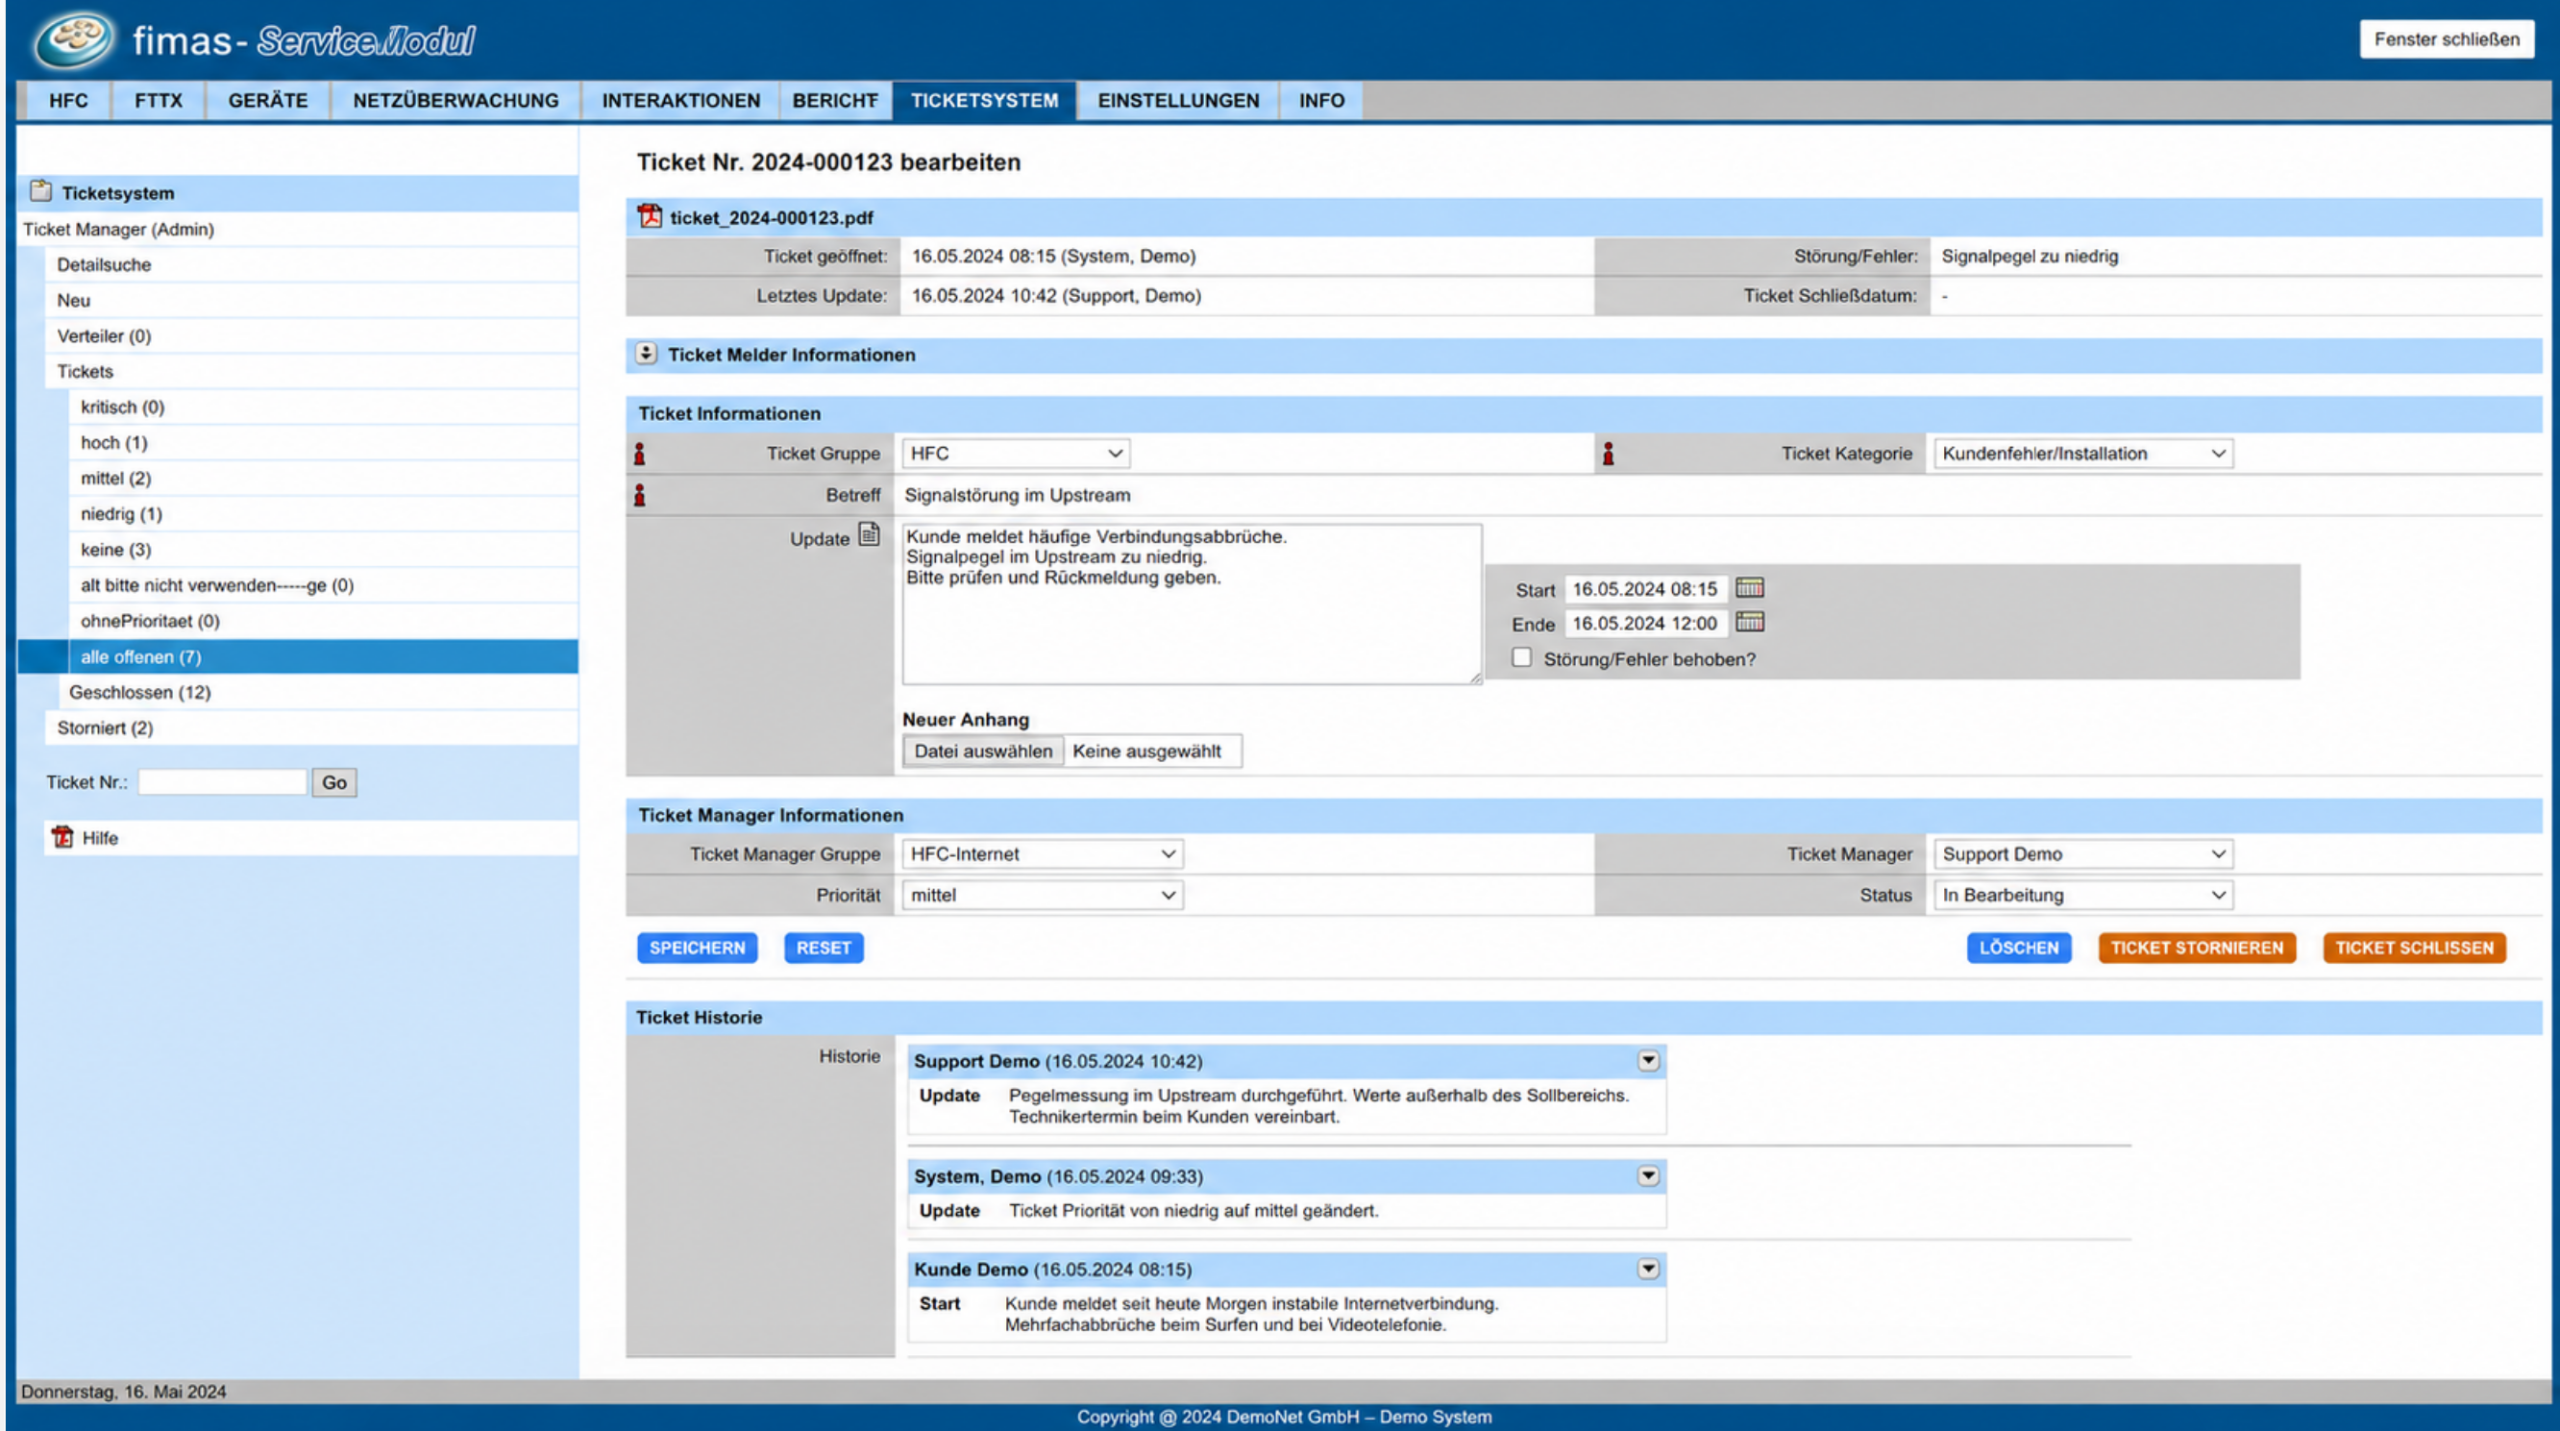Open the Priorität dropdown showing mittel
Viewport: 2560px width, 1431px height.
(1042, 895)
